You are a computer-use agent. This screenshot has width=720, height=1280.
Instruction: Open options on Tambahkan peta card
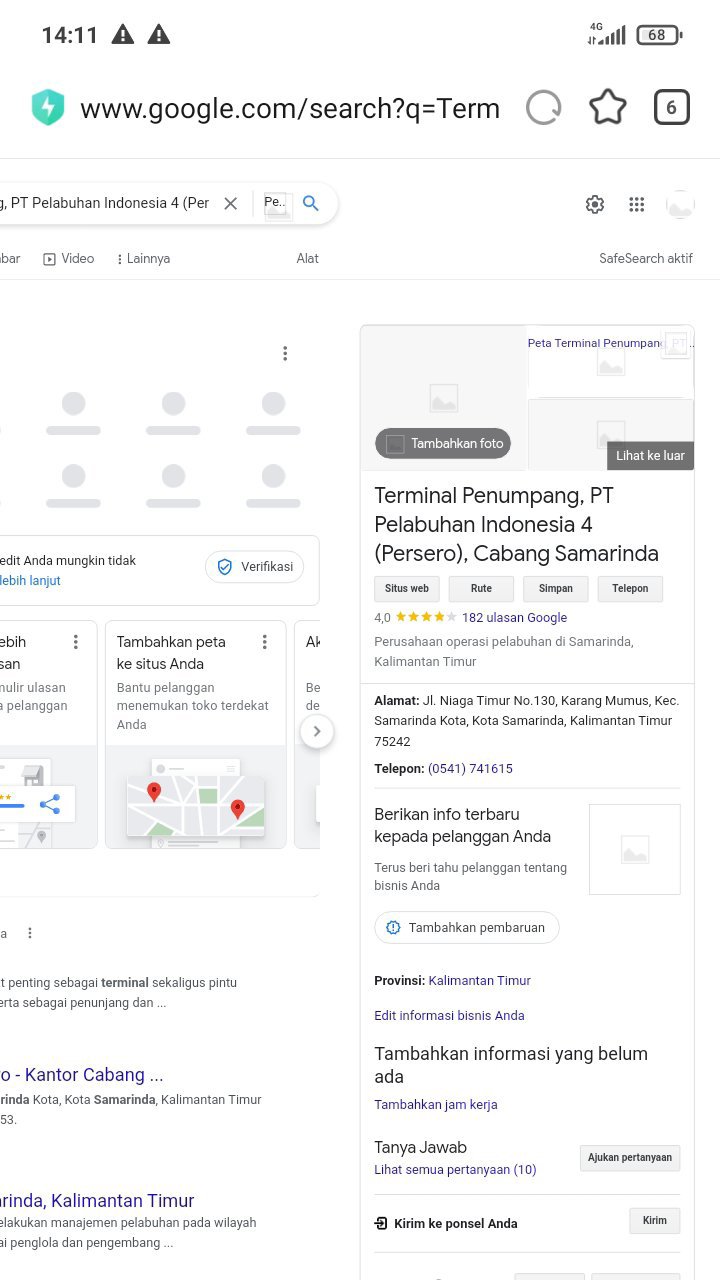tap(265, 642)
